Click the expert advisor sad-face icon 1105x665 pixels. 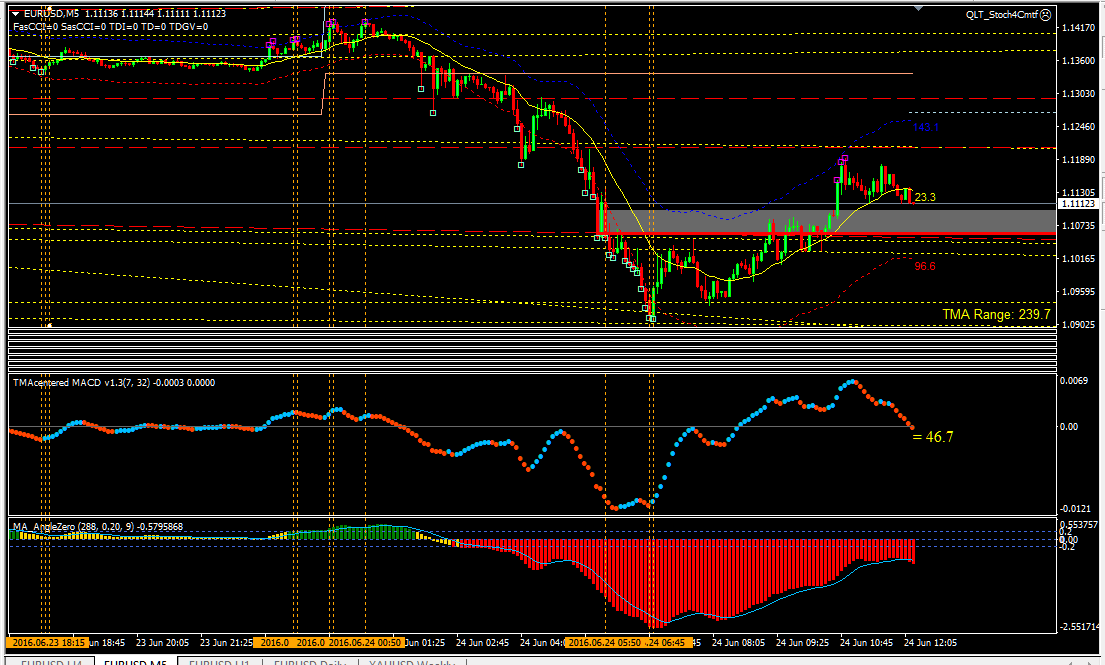tap(1046, 14)
